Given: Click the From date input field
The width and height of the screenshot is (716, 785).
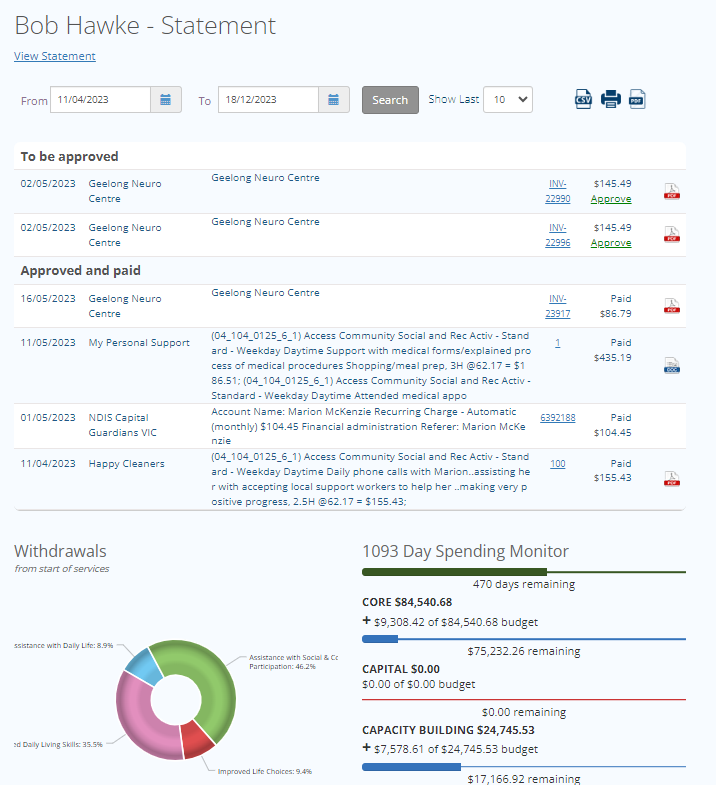Looking at the screenshot, I should click(100, 100).
